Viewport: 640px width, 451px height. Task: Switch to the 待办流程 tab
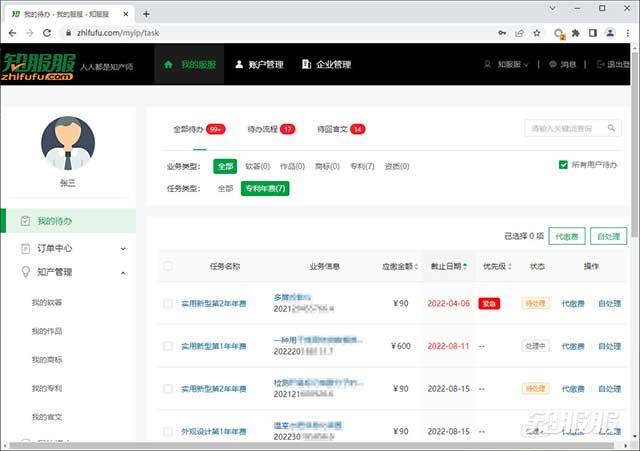270,129
